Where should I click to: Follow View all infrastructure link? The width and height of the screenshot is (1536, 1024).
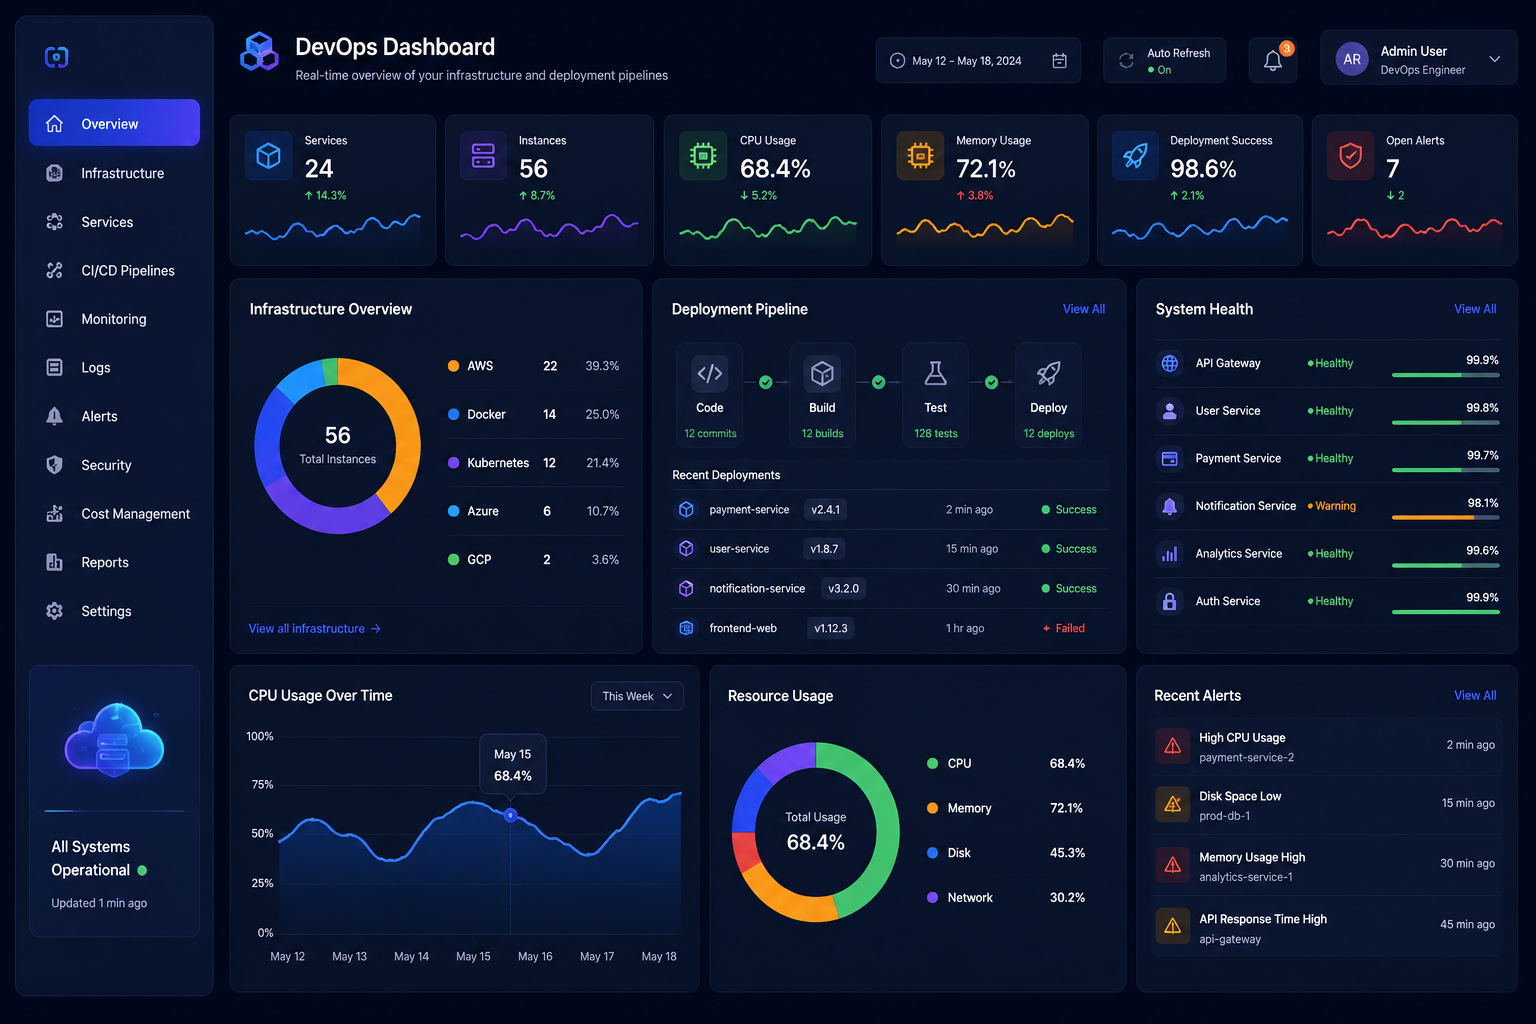coord(315,629)
